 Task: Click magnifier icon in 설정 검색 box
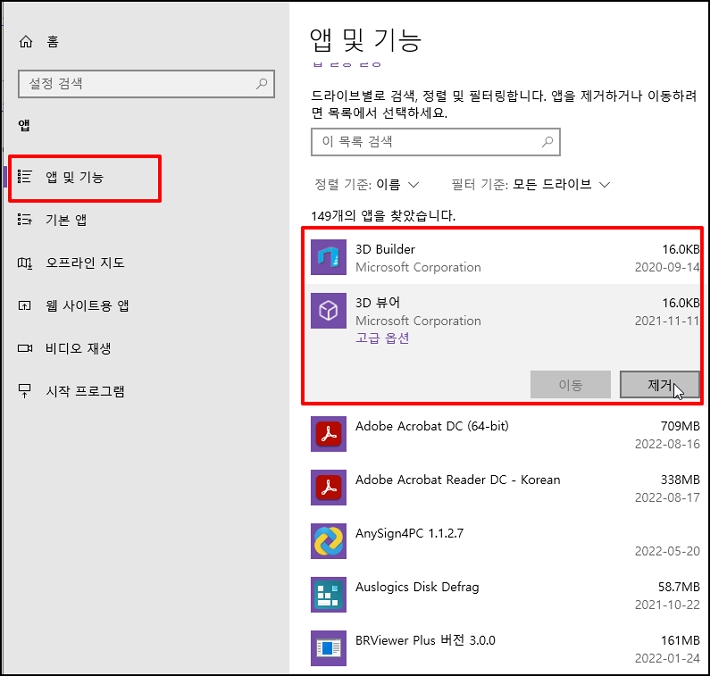click(x=261, y=84)
